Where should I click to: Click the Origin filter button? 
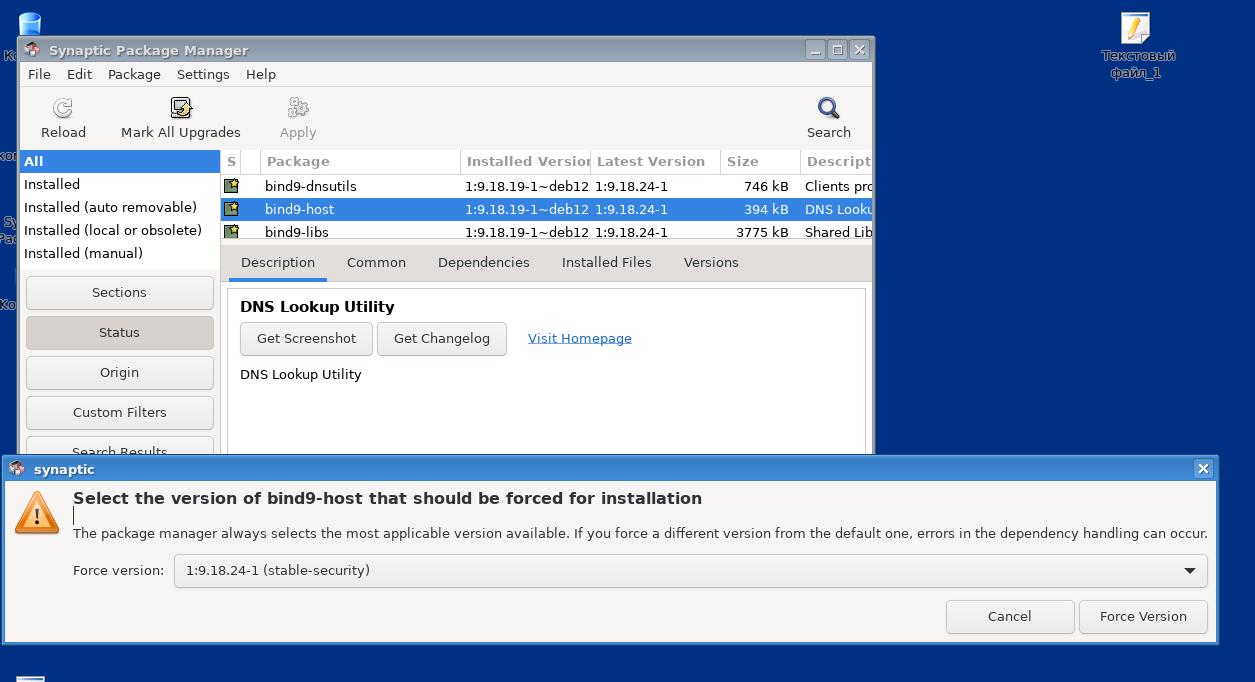point(119,372)
